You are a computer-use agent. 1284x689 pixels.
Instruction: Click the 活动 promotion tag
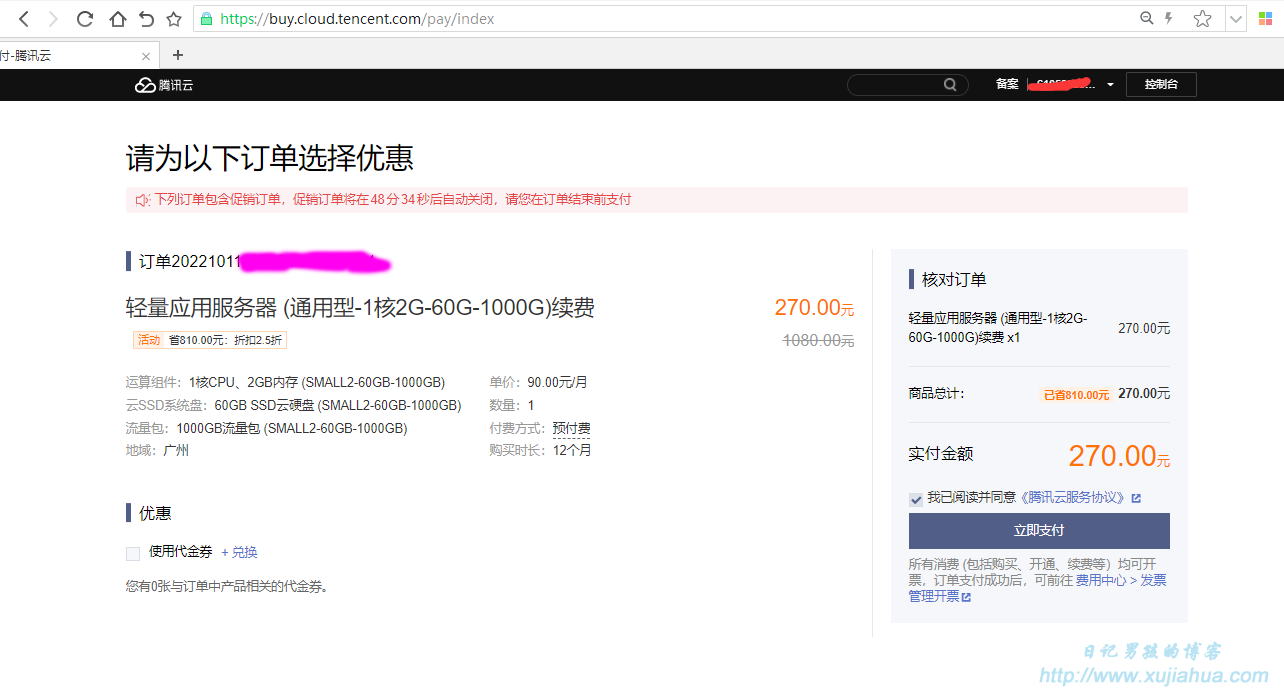coord(149,340)
